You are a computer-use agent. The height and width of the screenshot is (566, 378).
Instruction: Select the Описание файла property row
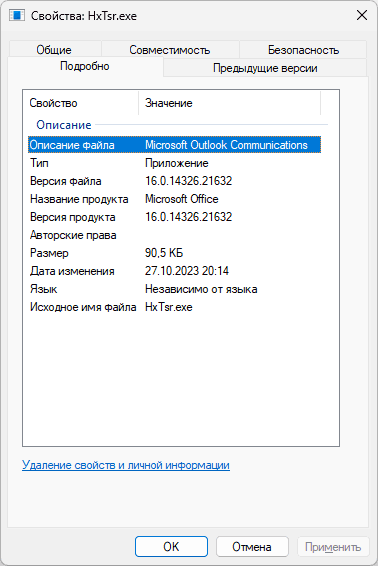pos(174,145)
